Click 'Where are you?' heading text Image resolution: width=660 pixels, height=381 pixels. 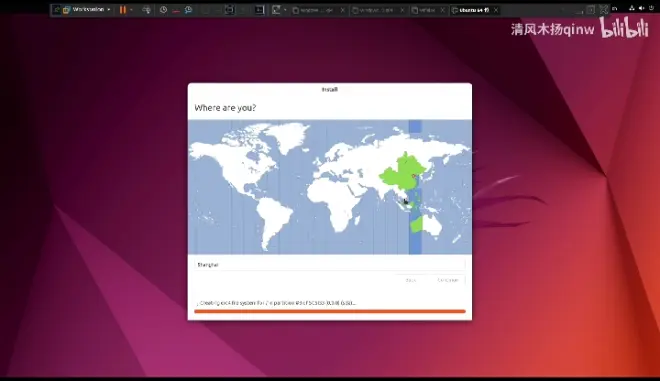pyautogui.click(x=225, y=108)
